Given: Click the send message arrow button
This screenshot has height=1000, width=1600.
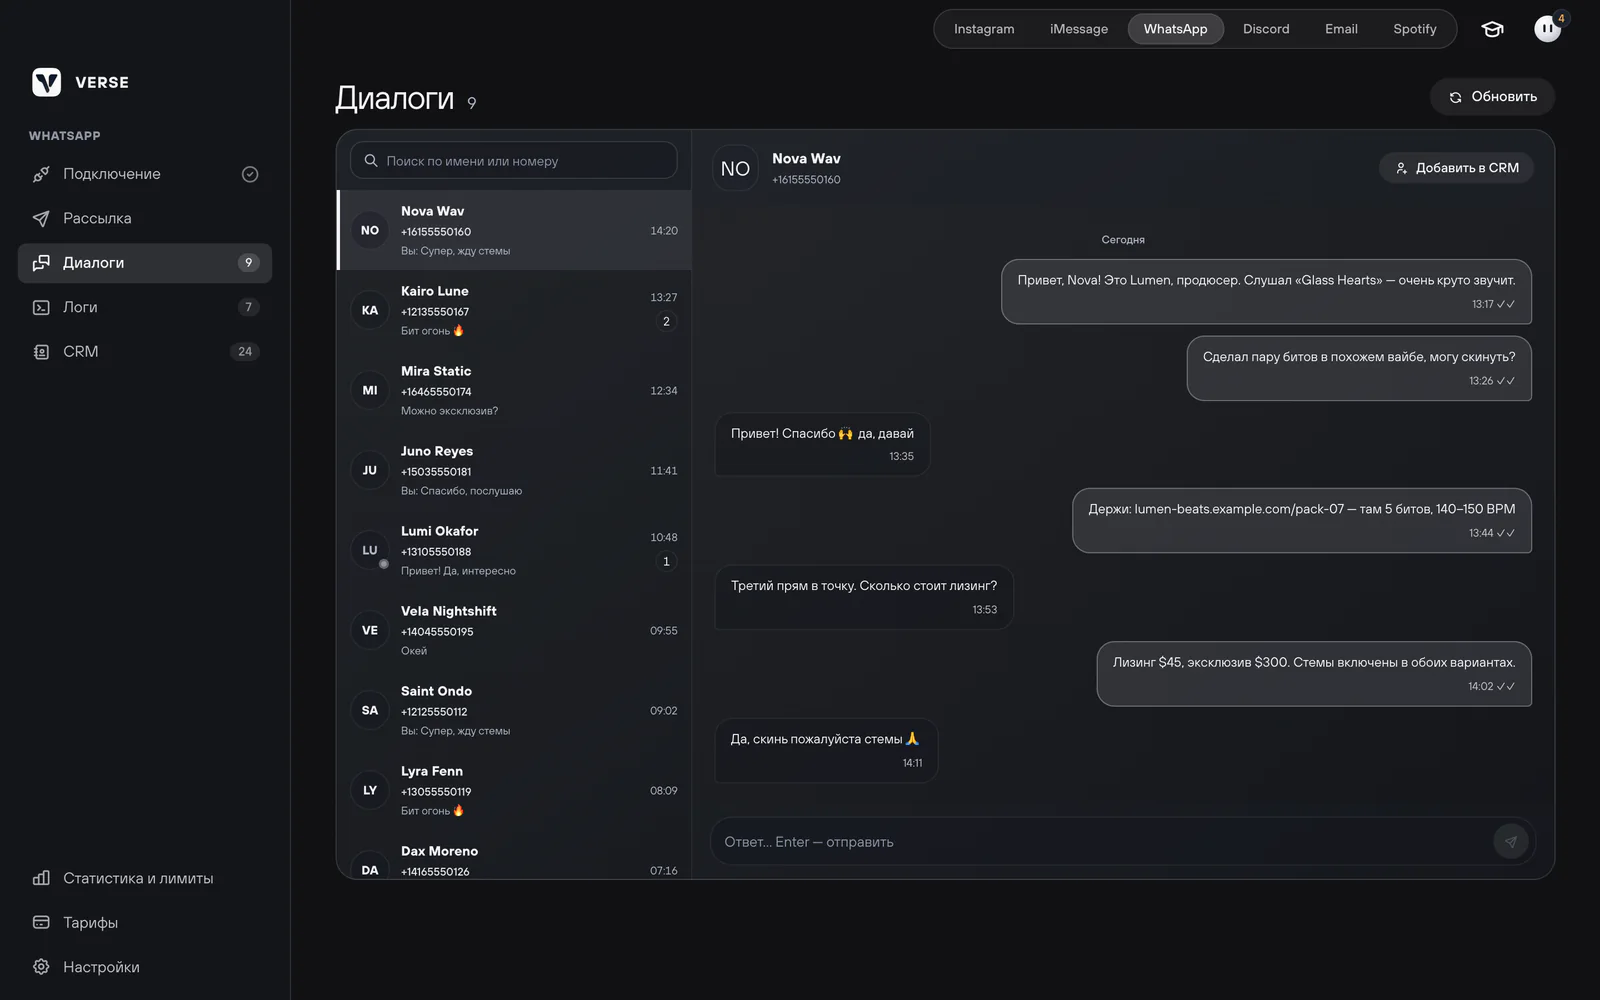Looking at the screenshot, I should coord(1511,842).
